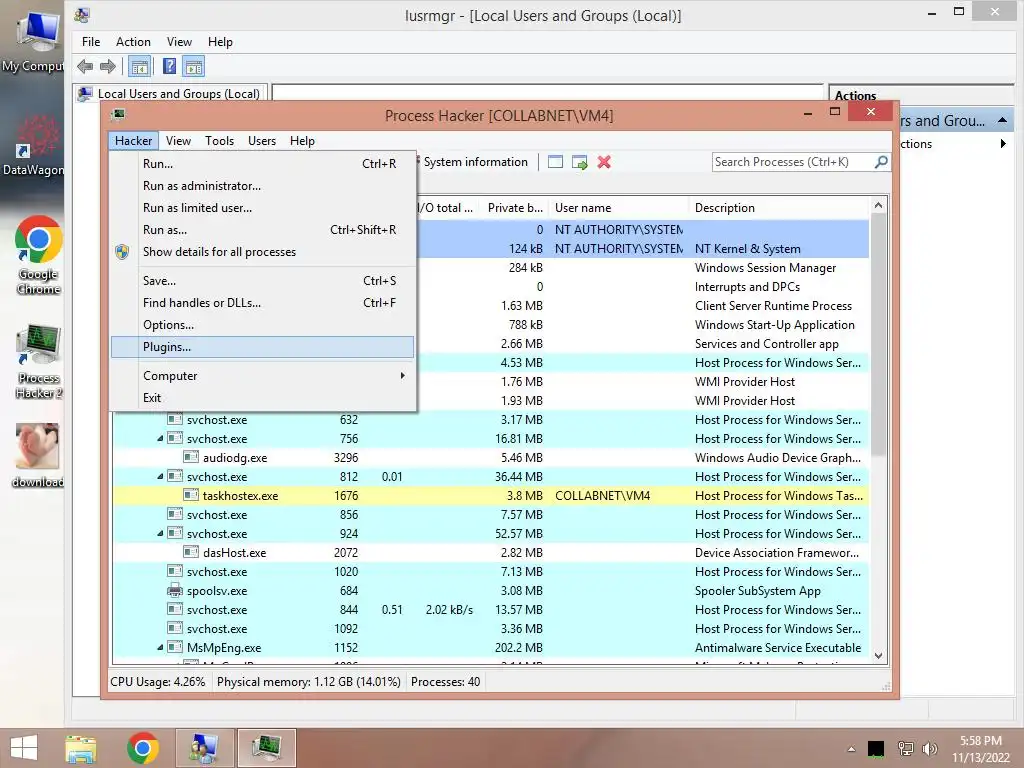1024x768 pixels.
Task: Choose Save... from the Hacker menu
Action: tap(263, 281)
